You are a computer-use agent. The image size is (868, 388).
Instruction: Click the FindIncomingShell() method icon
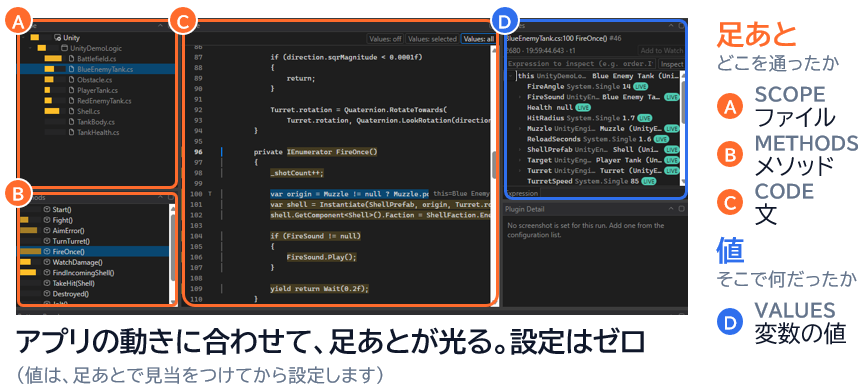click(46, 273)
